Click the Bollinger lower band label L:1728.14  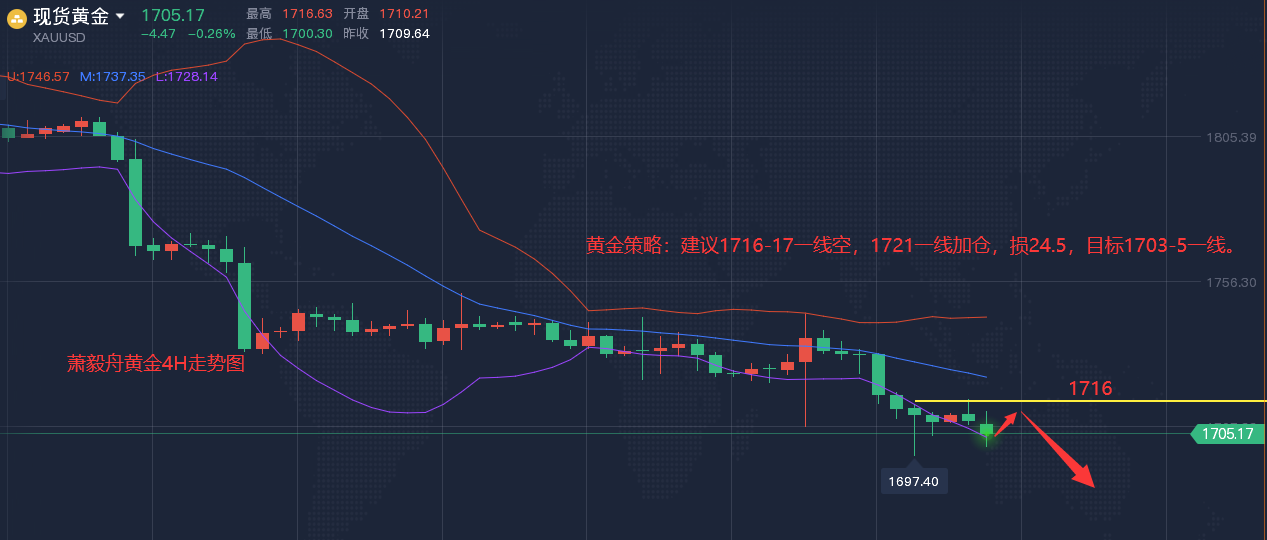(186, 76)
